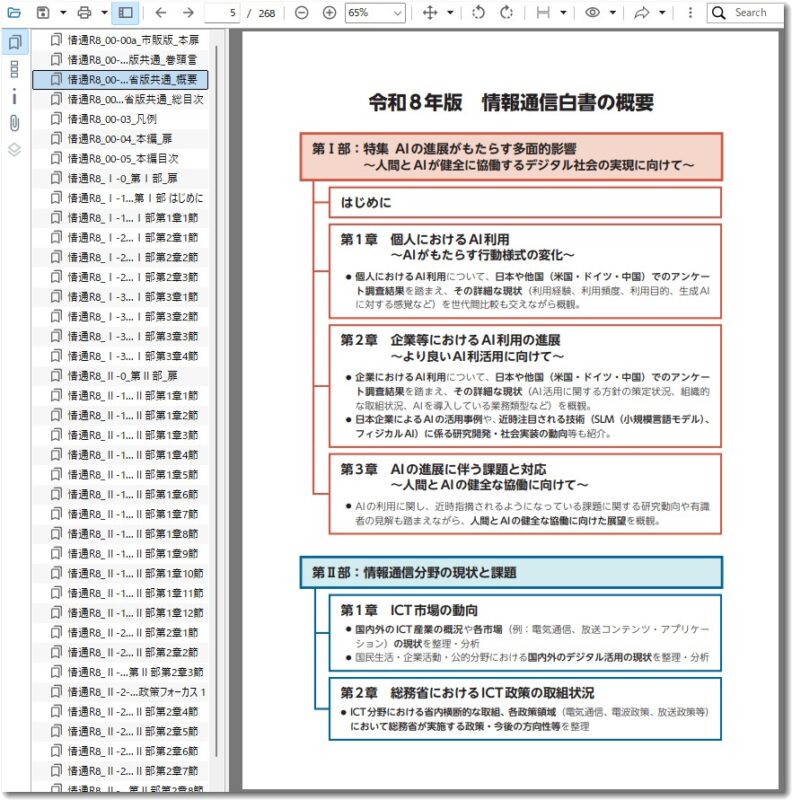Viewport: 792px width, 800px height.
Task: Click the fit-width page layout icon
Action: pos(543,13)
